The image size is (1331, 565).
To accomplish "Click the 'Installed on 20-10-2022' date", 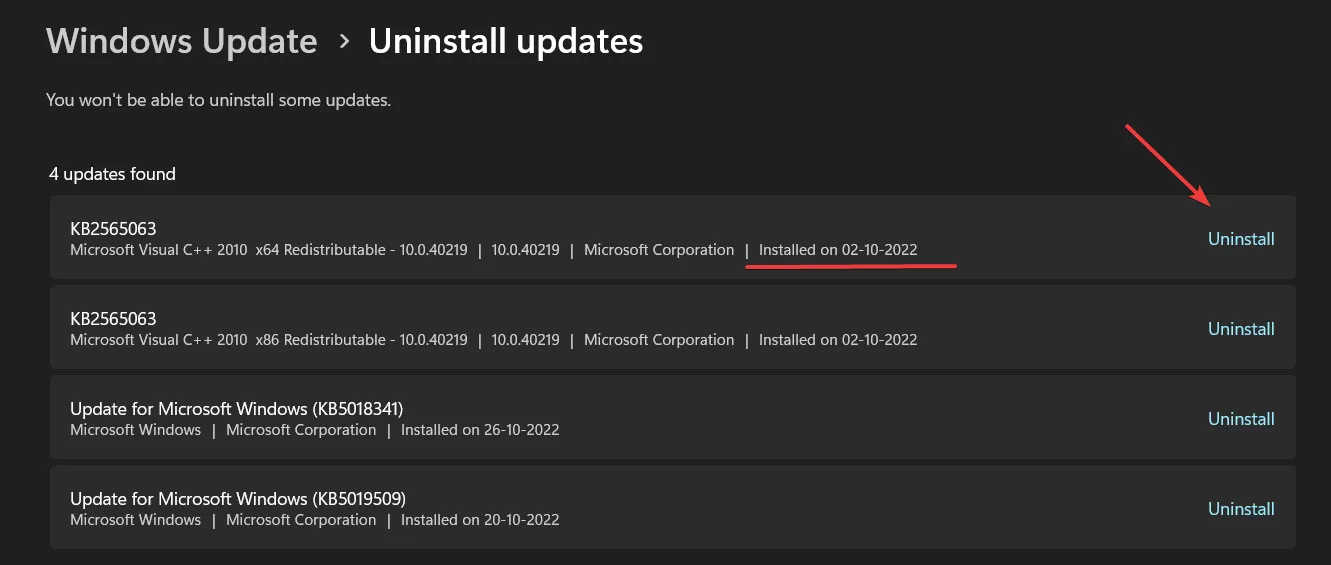I will coord(480,520).
